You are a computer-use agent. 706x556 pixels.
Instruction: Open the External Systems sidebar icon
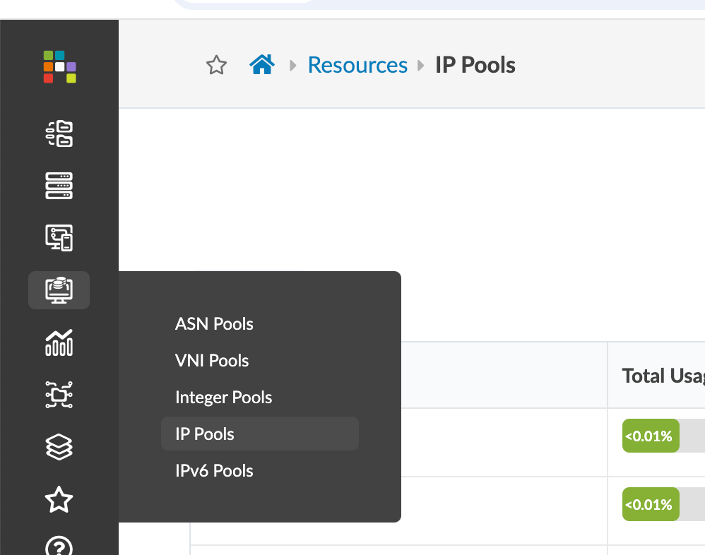[59, 395]
